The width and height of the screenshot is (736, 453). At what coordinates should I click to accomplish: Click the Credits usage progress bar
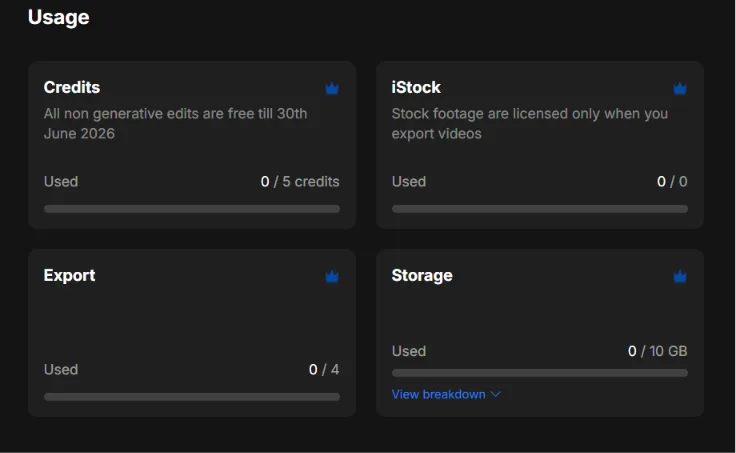192,209
